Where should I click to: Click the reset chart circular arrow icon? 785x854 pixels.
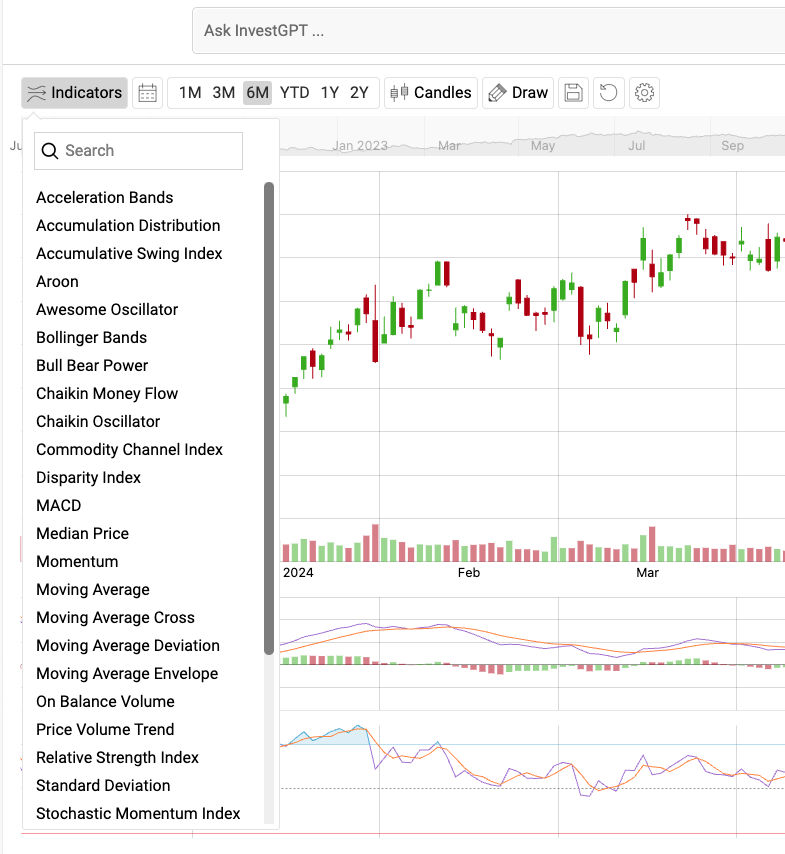pos(608,93)
